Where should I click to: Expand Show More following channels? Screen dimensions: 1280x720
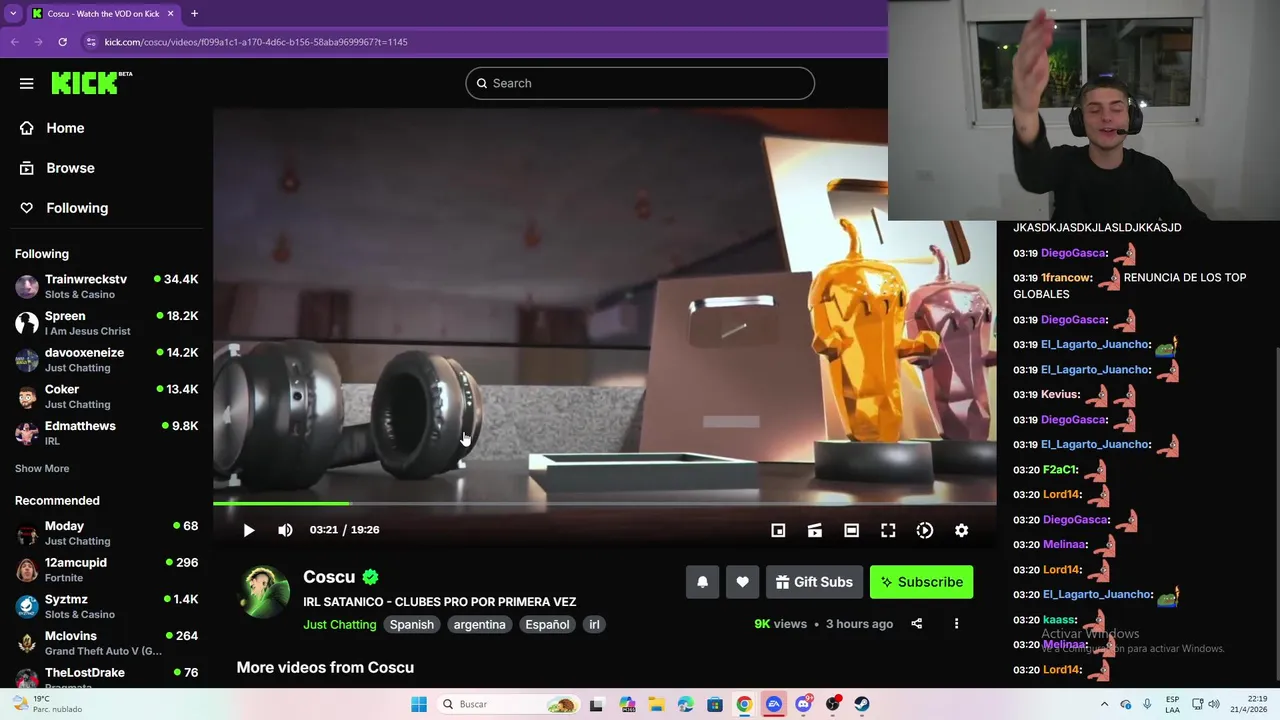(42, 468)
